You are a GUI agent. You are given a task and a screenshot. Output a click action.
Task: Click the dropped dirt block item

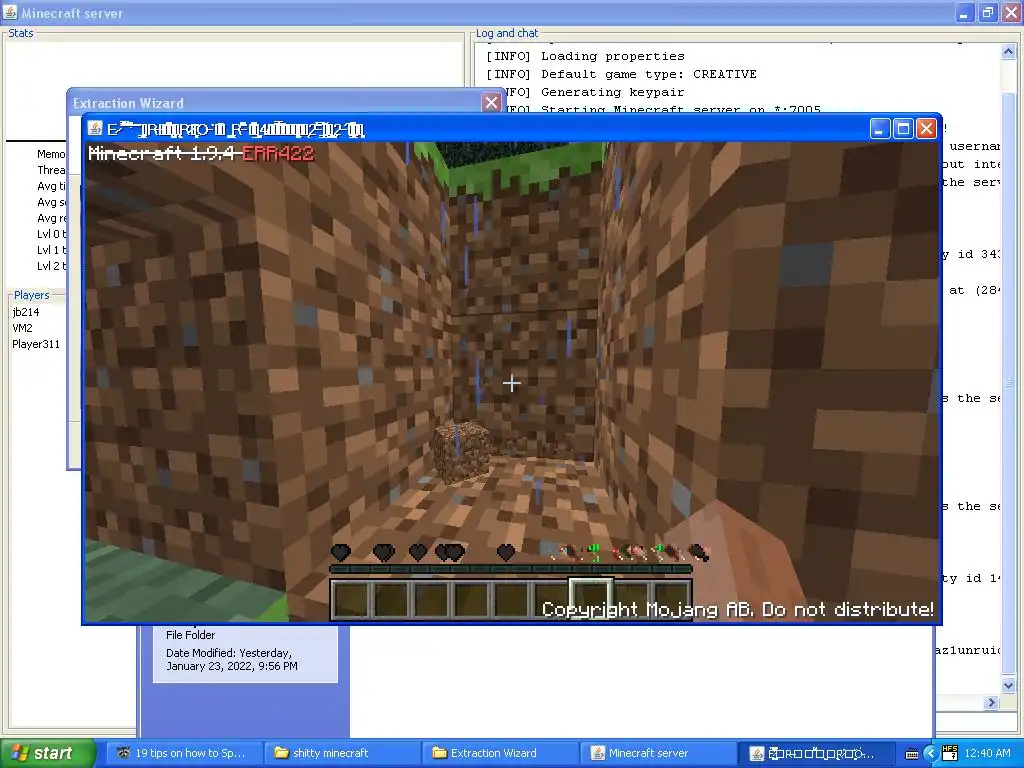(460, 449)
